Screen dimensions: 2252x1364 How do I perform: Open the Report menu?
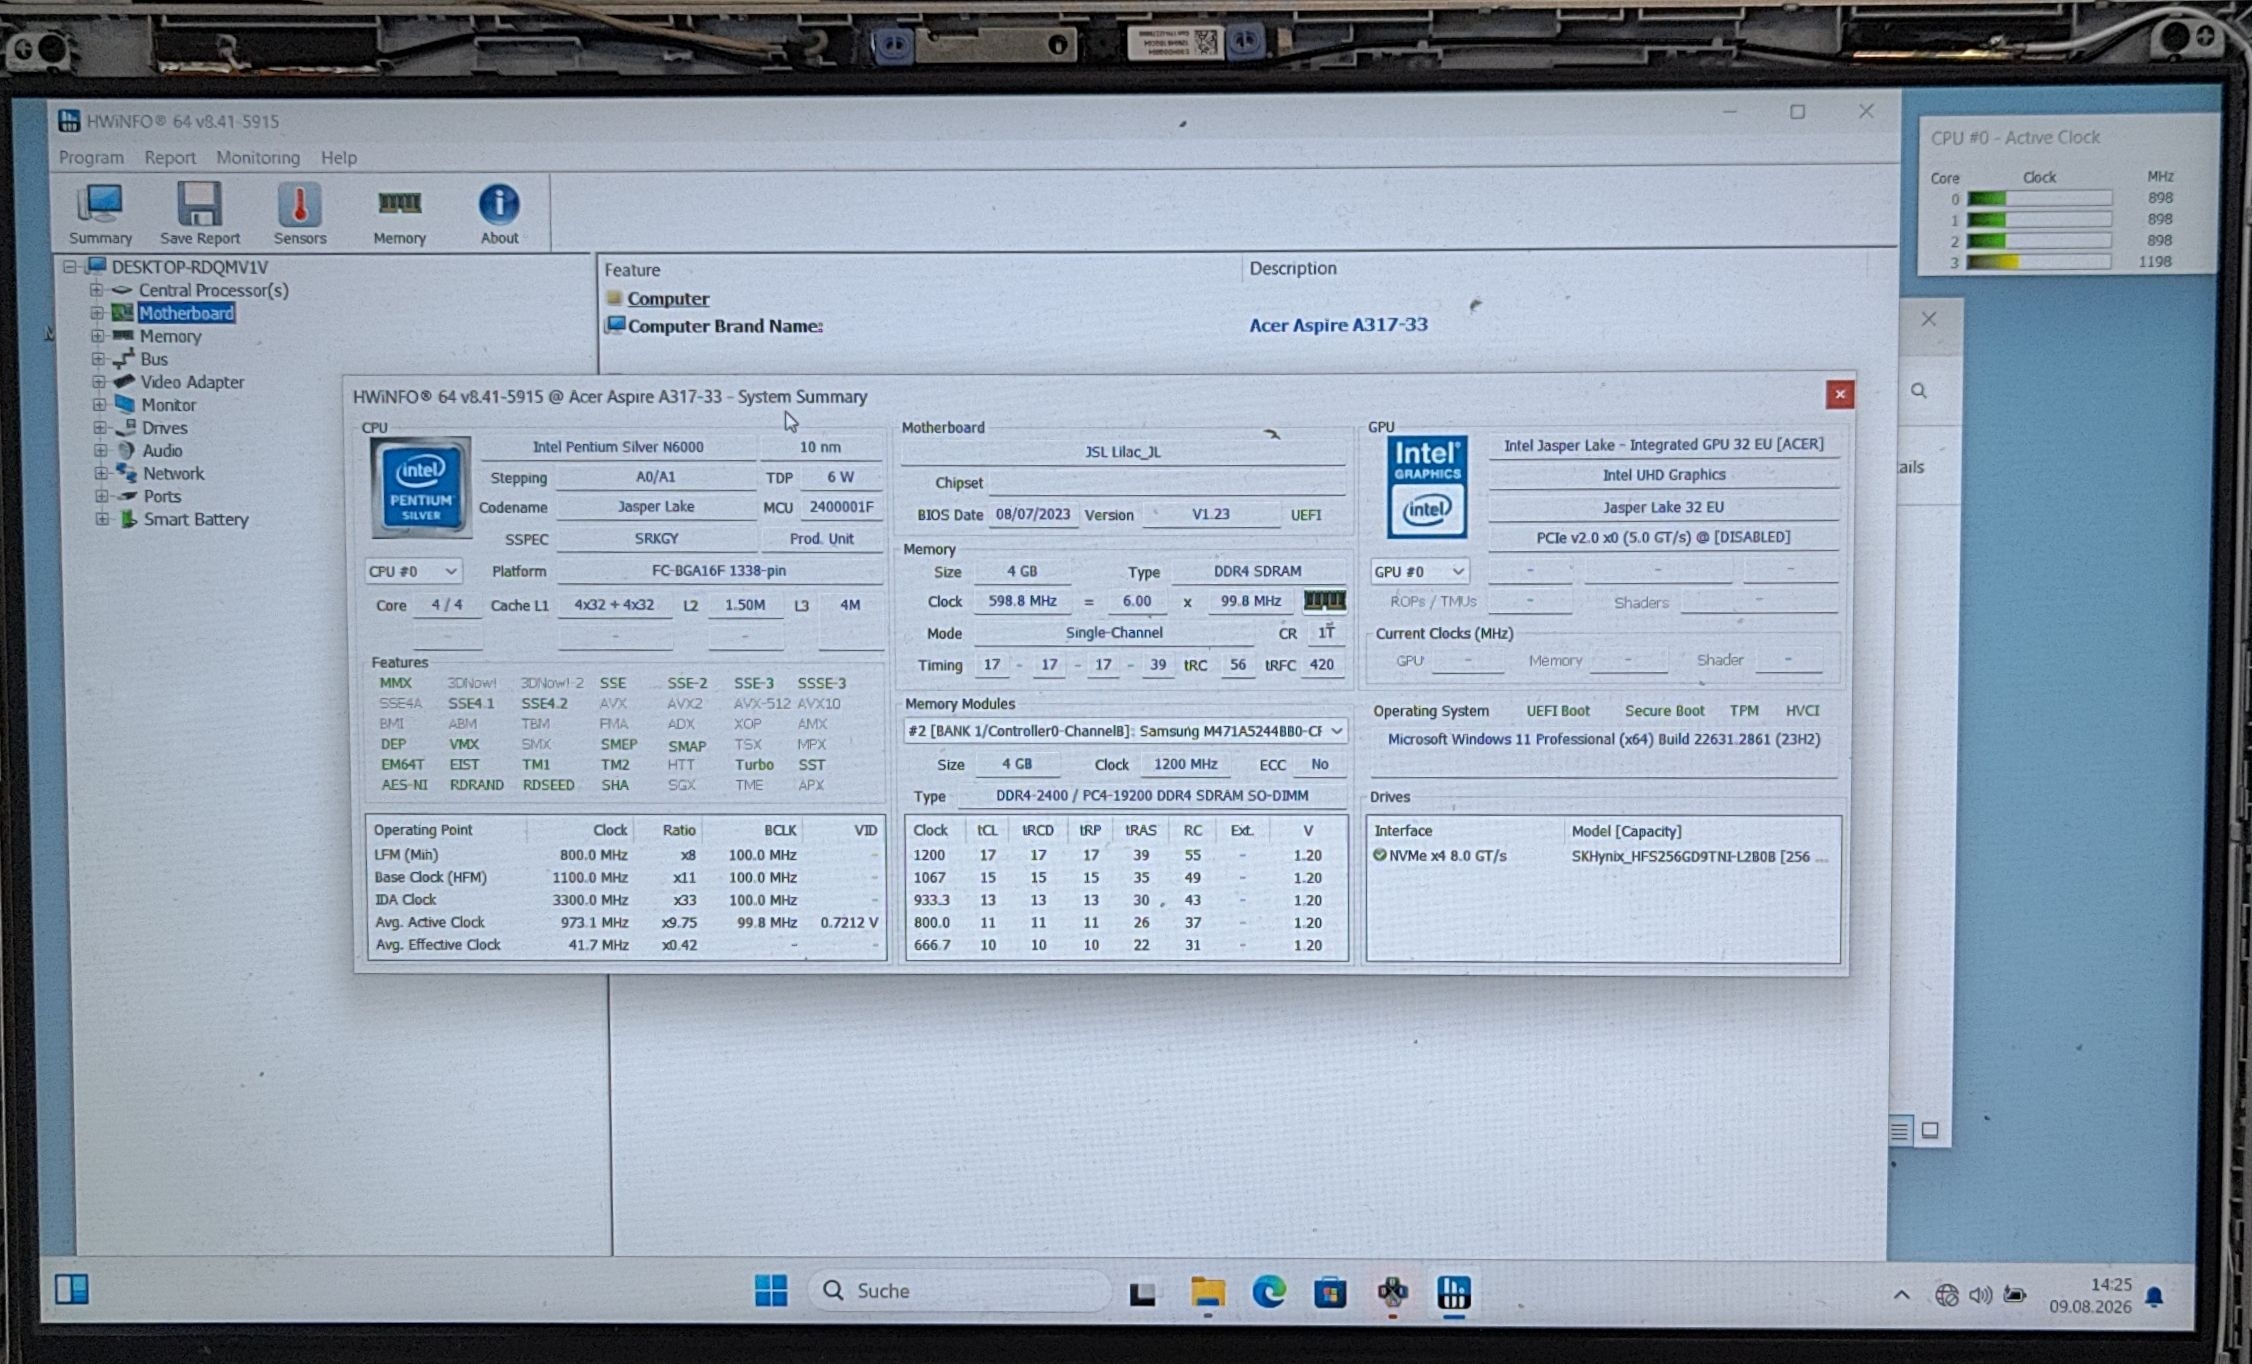pos(170,157)
